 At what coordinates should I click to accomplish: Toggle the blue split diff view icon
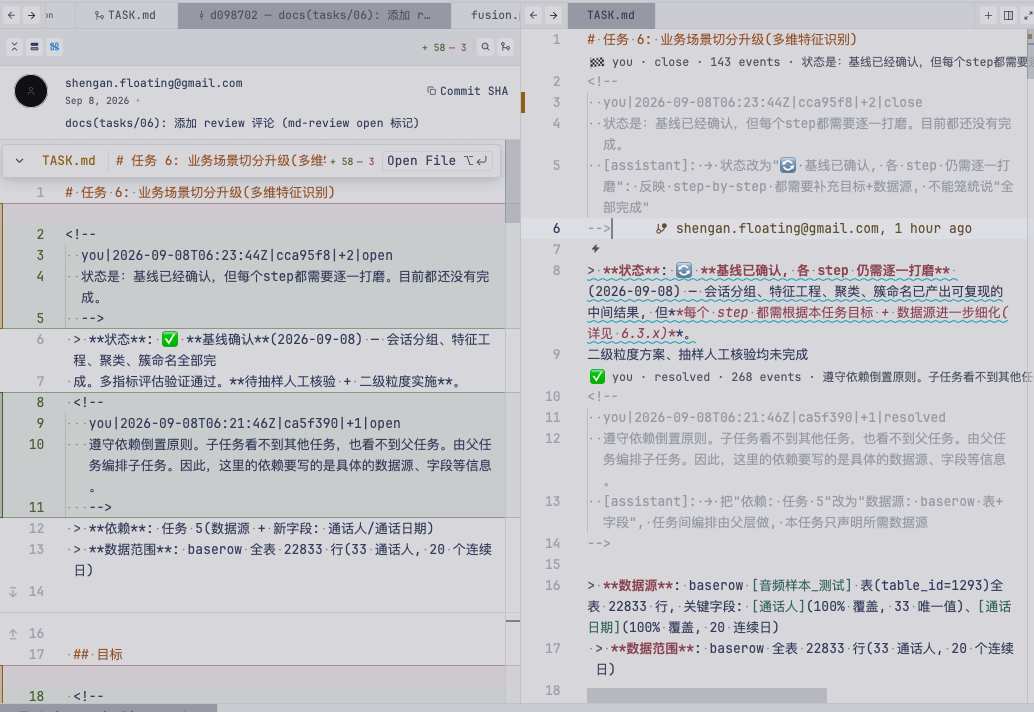tap(54, 47)
